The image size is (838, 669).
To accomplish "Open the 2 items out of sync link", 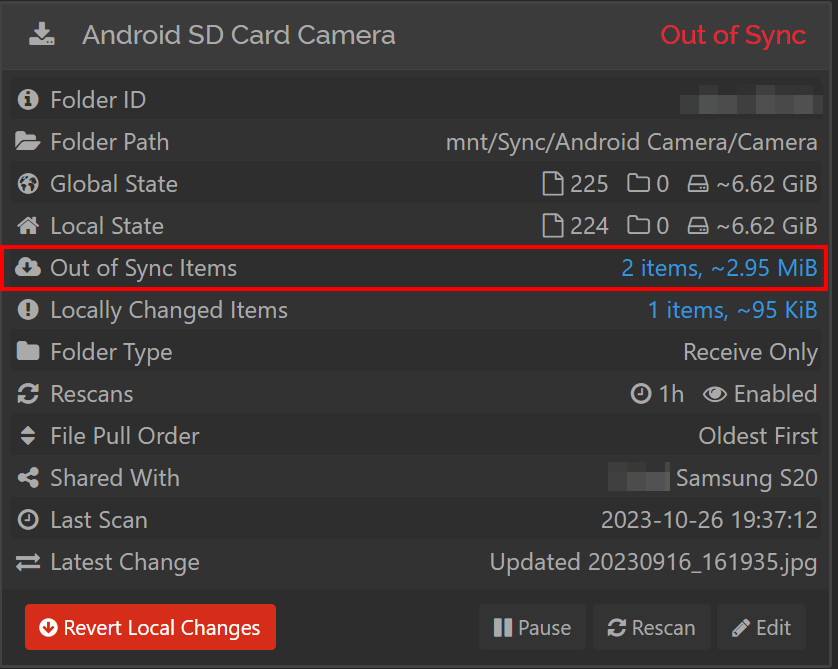I will [719, 268].
